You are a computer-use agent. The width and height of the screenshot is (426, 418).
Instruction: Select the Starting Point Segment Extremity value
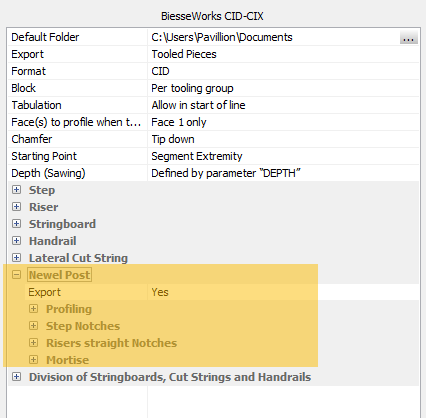coord(283,156)
